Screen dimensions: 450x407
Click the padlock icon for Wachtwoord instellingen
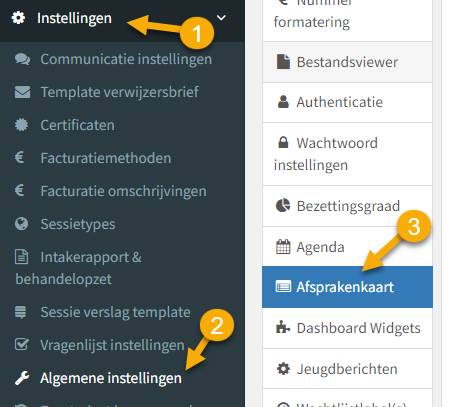283,143
